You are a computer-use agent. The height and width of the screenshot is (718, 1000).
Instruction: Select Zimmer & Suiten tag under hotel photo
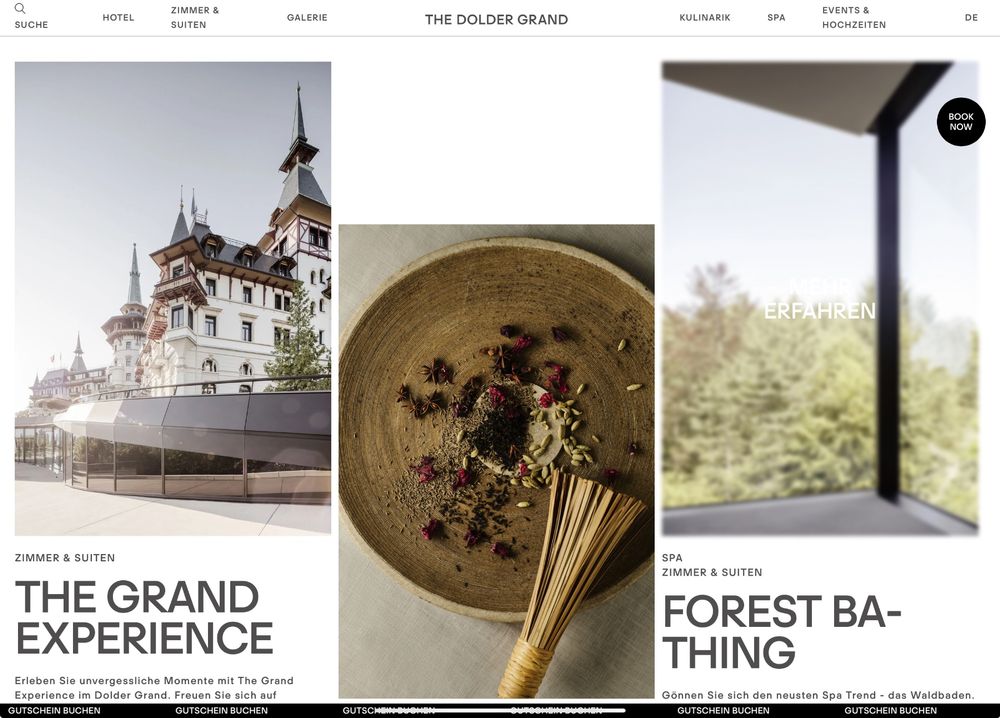pyautogui.click(x=65, y=557)
